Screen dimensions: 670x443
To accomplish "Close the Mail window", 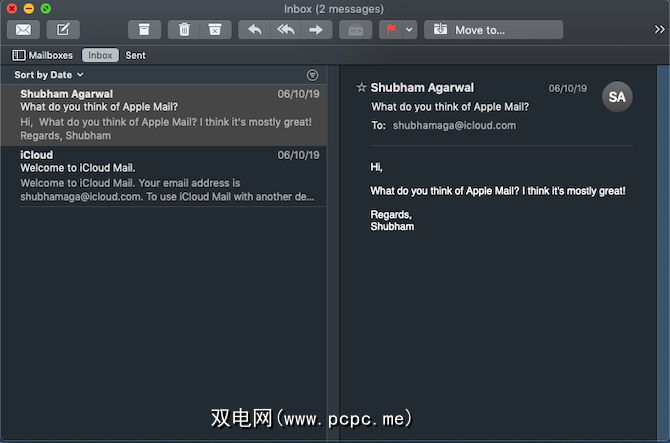I will point(12,8).
